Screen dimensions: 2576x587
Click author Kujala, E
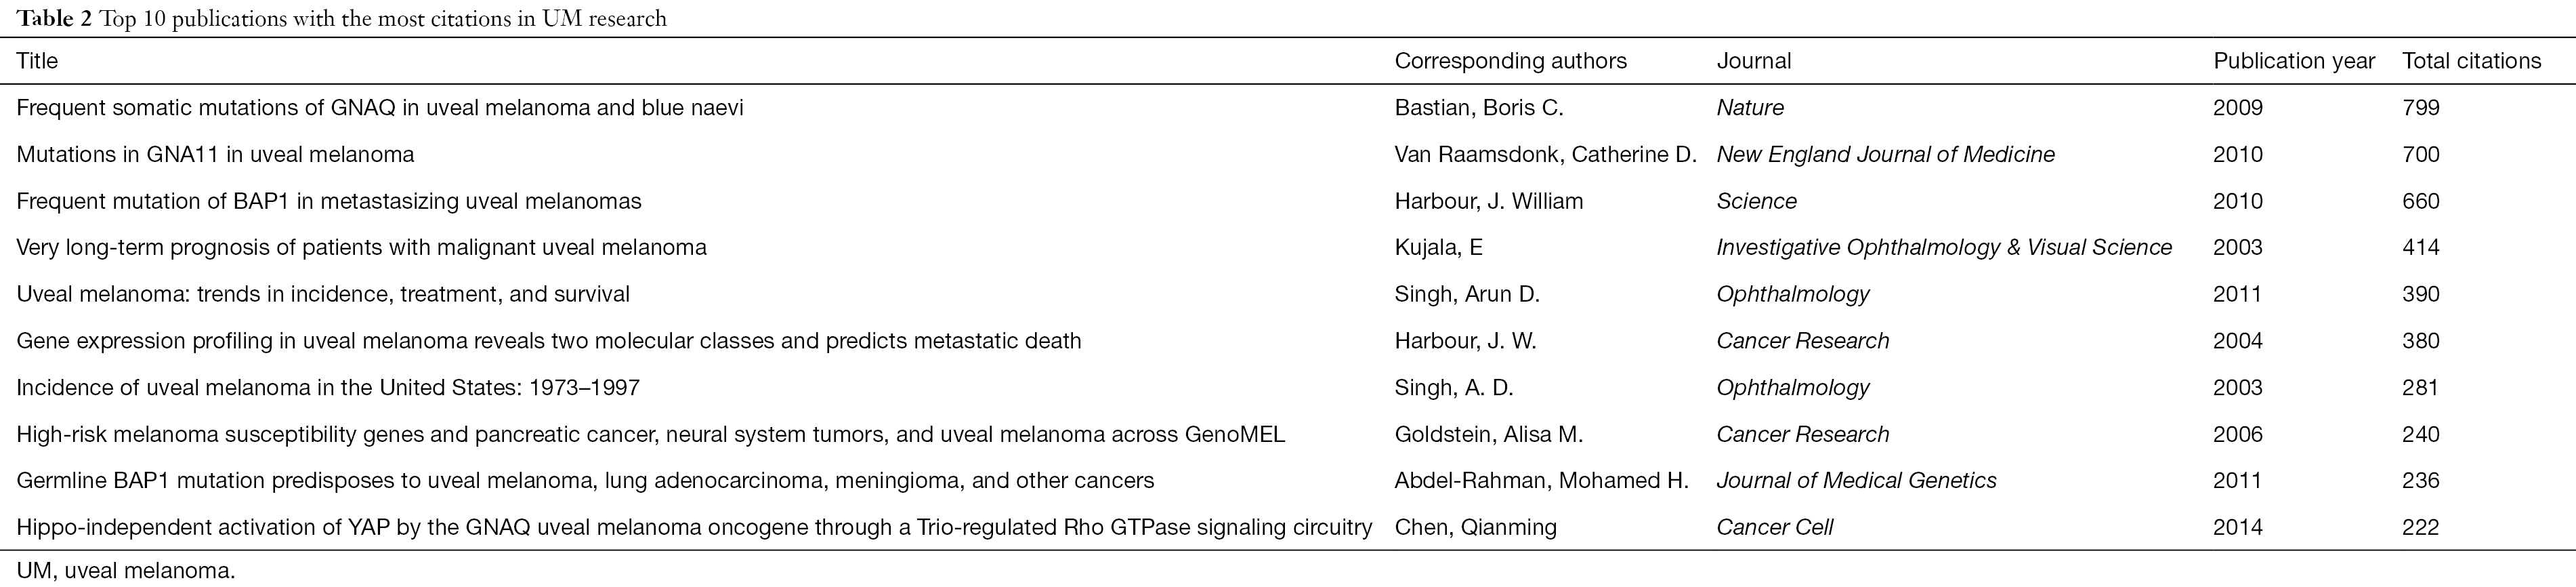[x=1438, y=247]
